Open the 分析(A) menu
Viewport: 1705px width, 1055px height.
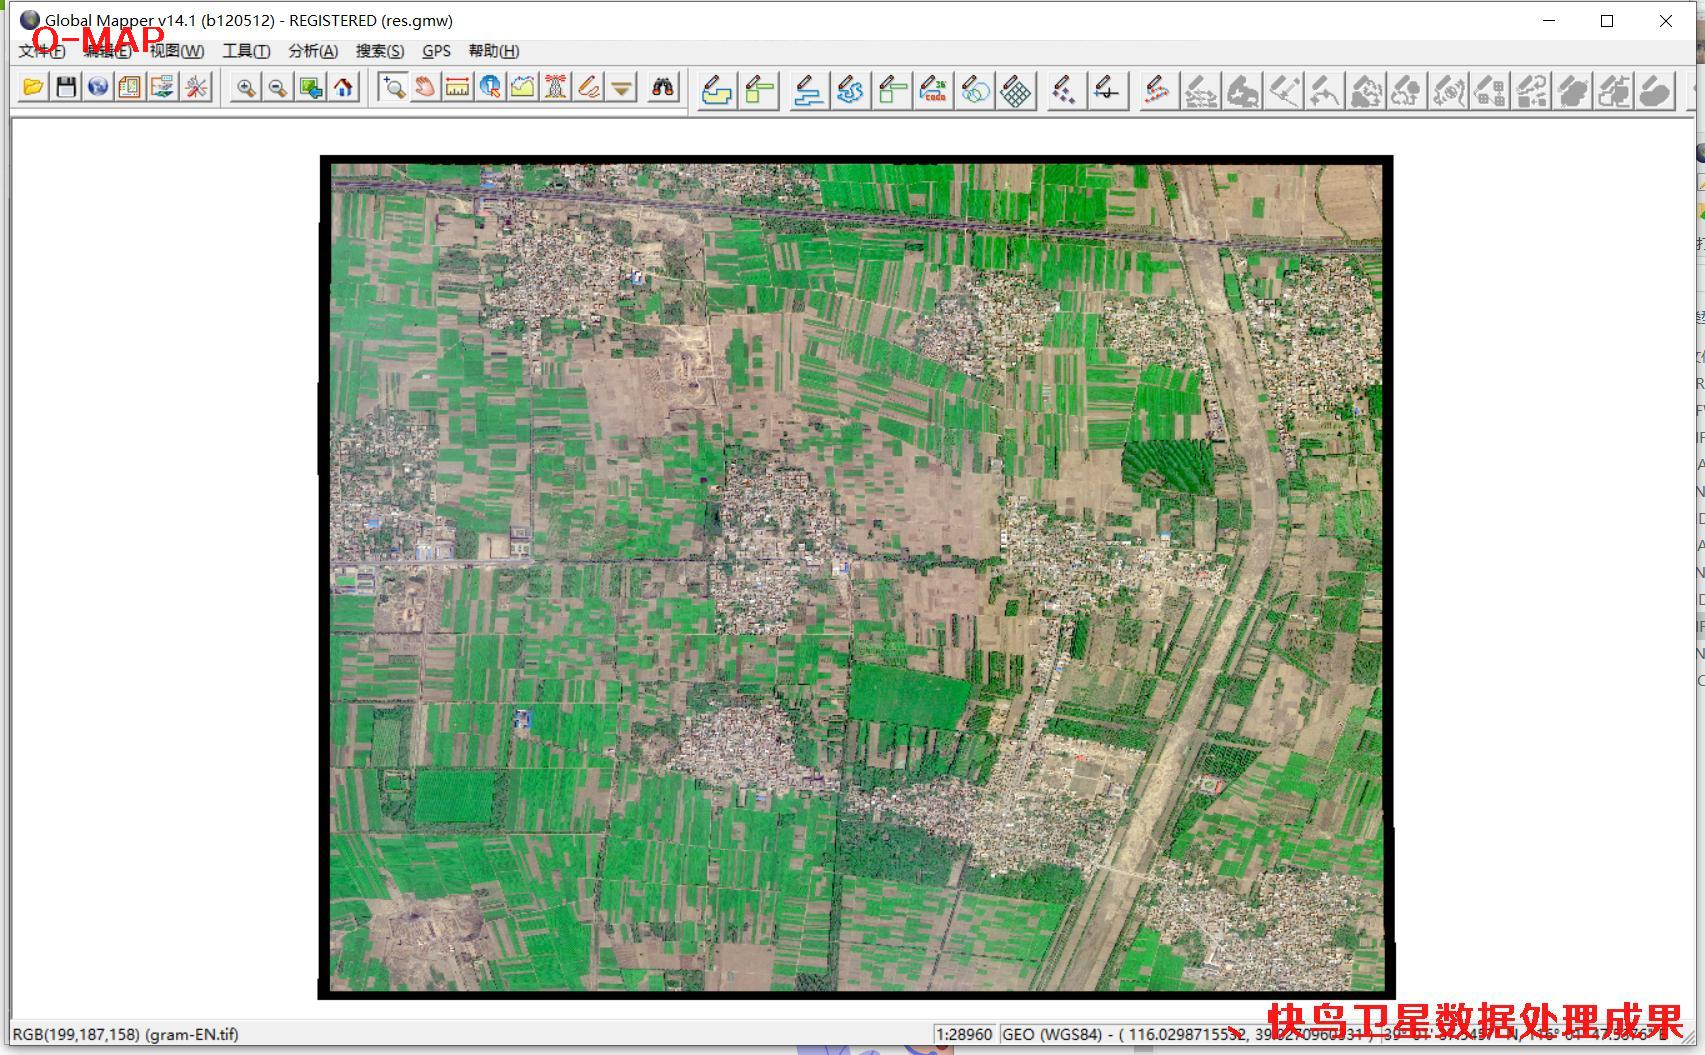[x=313, y=51]
